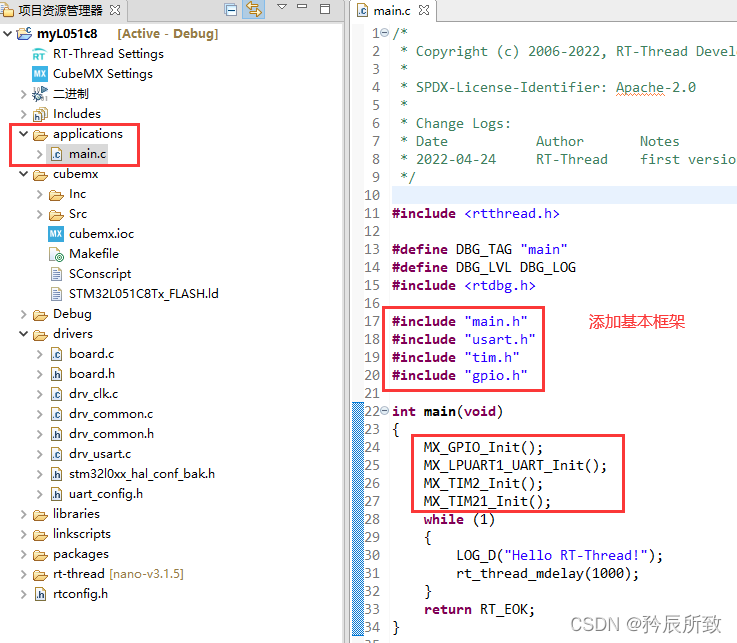Click the board.h header icon
737x643 pixels.
56,374
